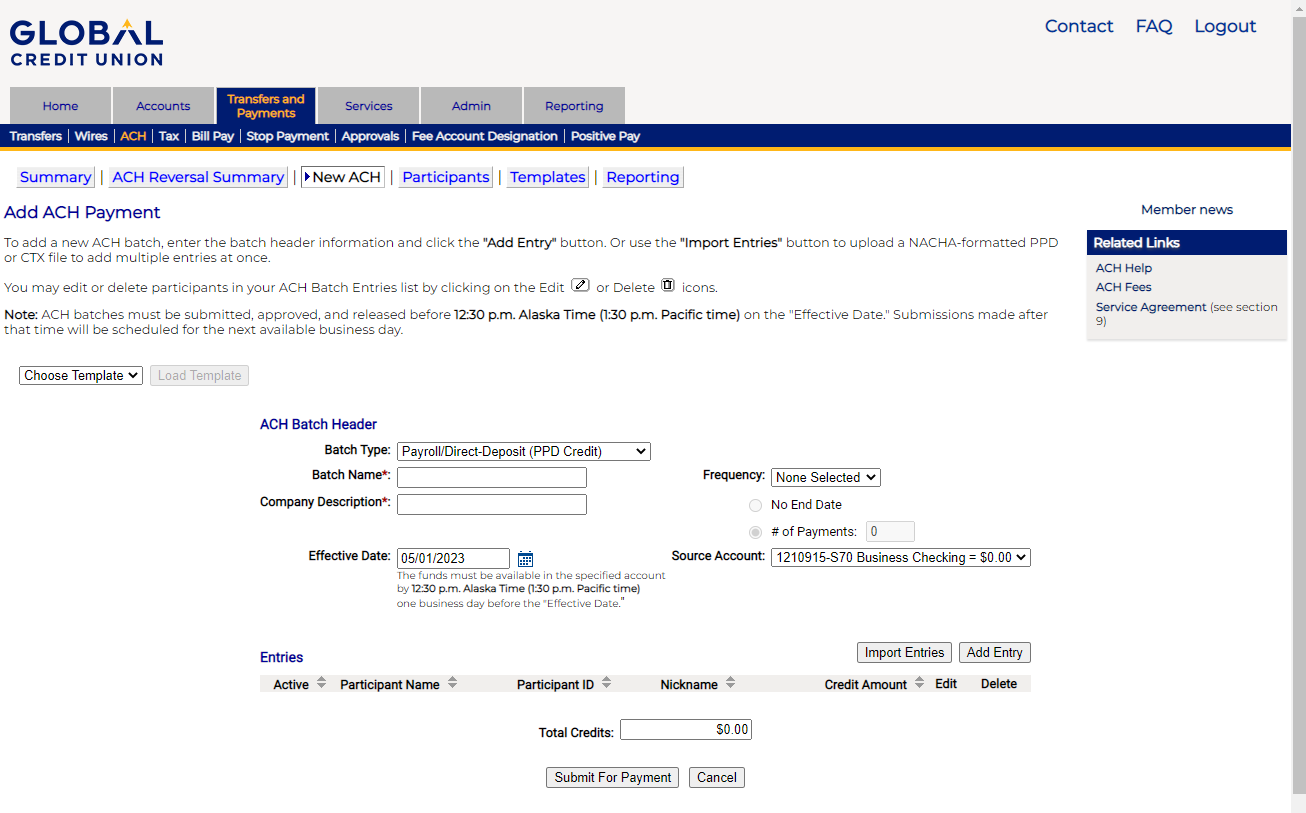Click the Contact link at top
The image size is (1306, 813).
(x=1079, y=27)
